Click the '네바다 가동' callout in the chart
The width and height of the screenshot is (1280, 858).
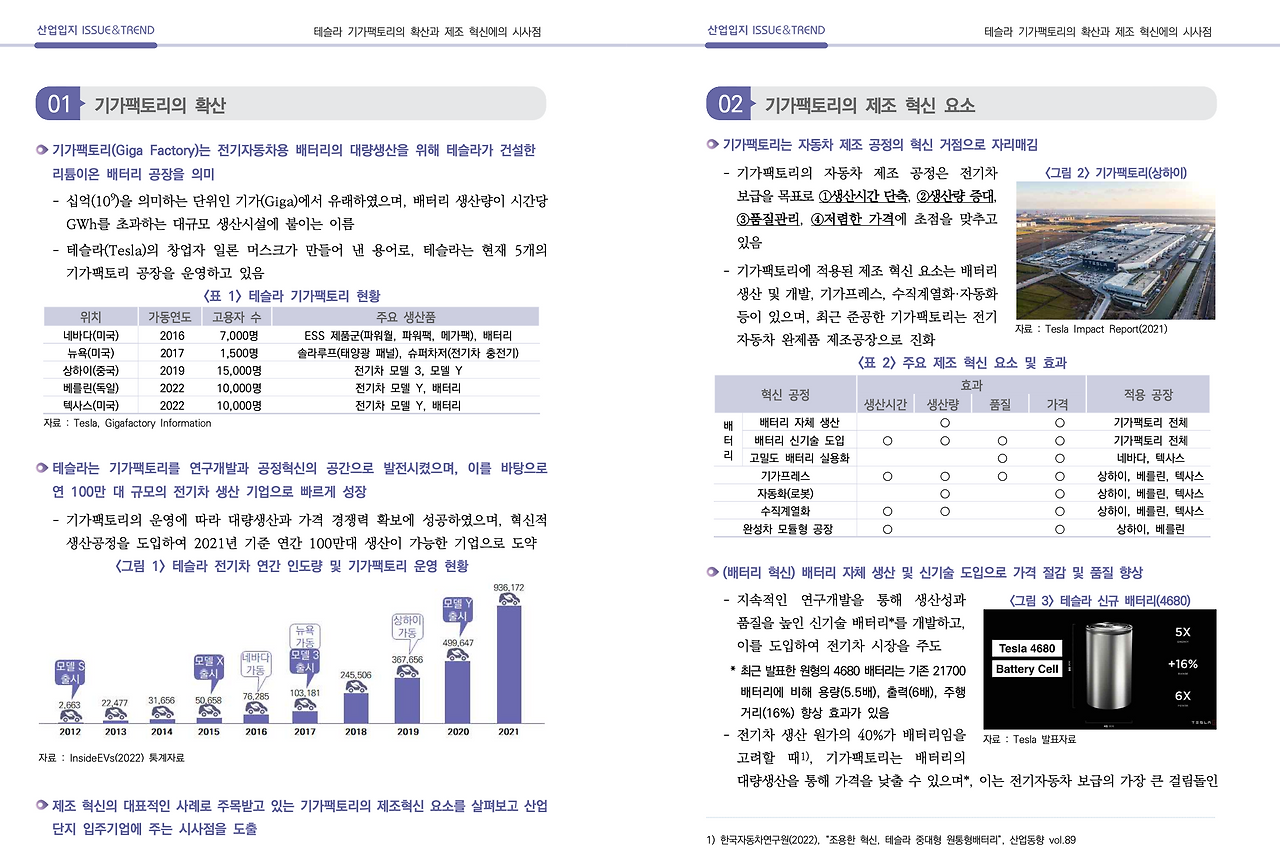pyautogui.click(x=257, y=664)
